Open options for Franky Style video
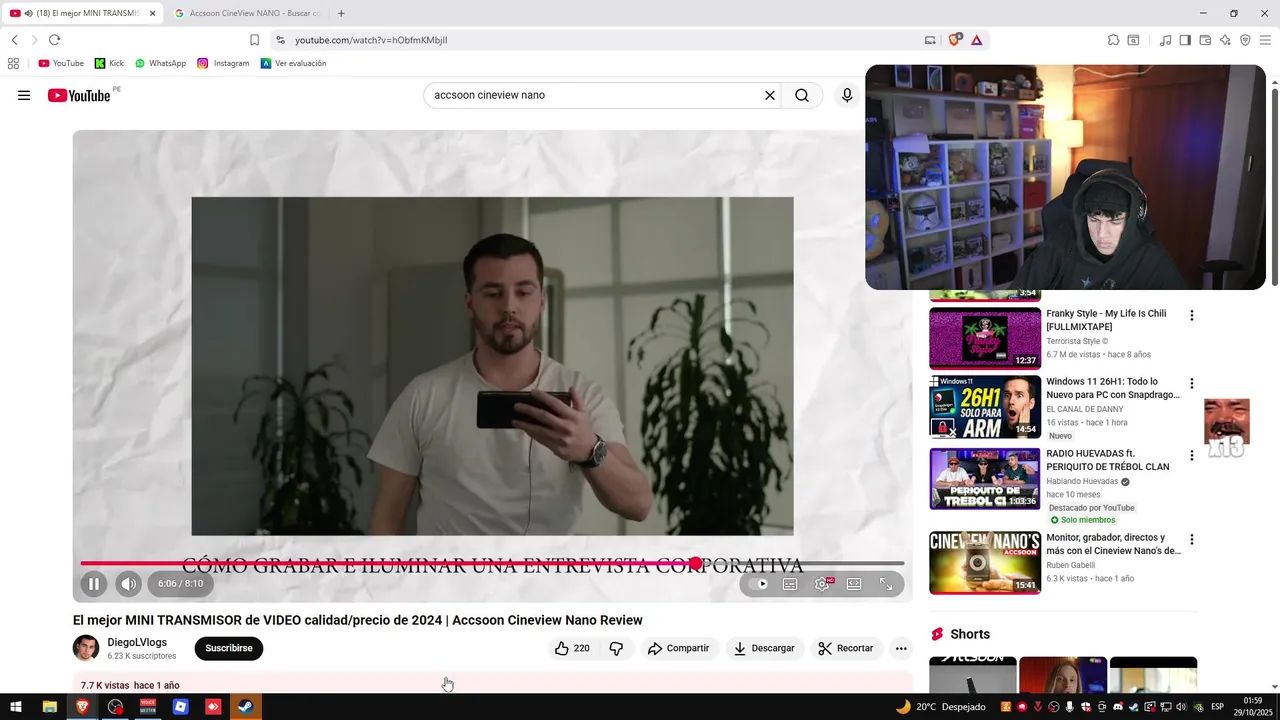This screenshot has width=1280, height=720. (x=1191, y=315)
